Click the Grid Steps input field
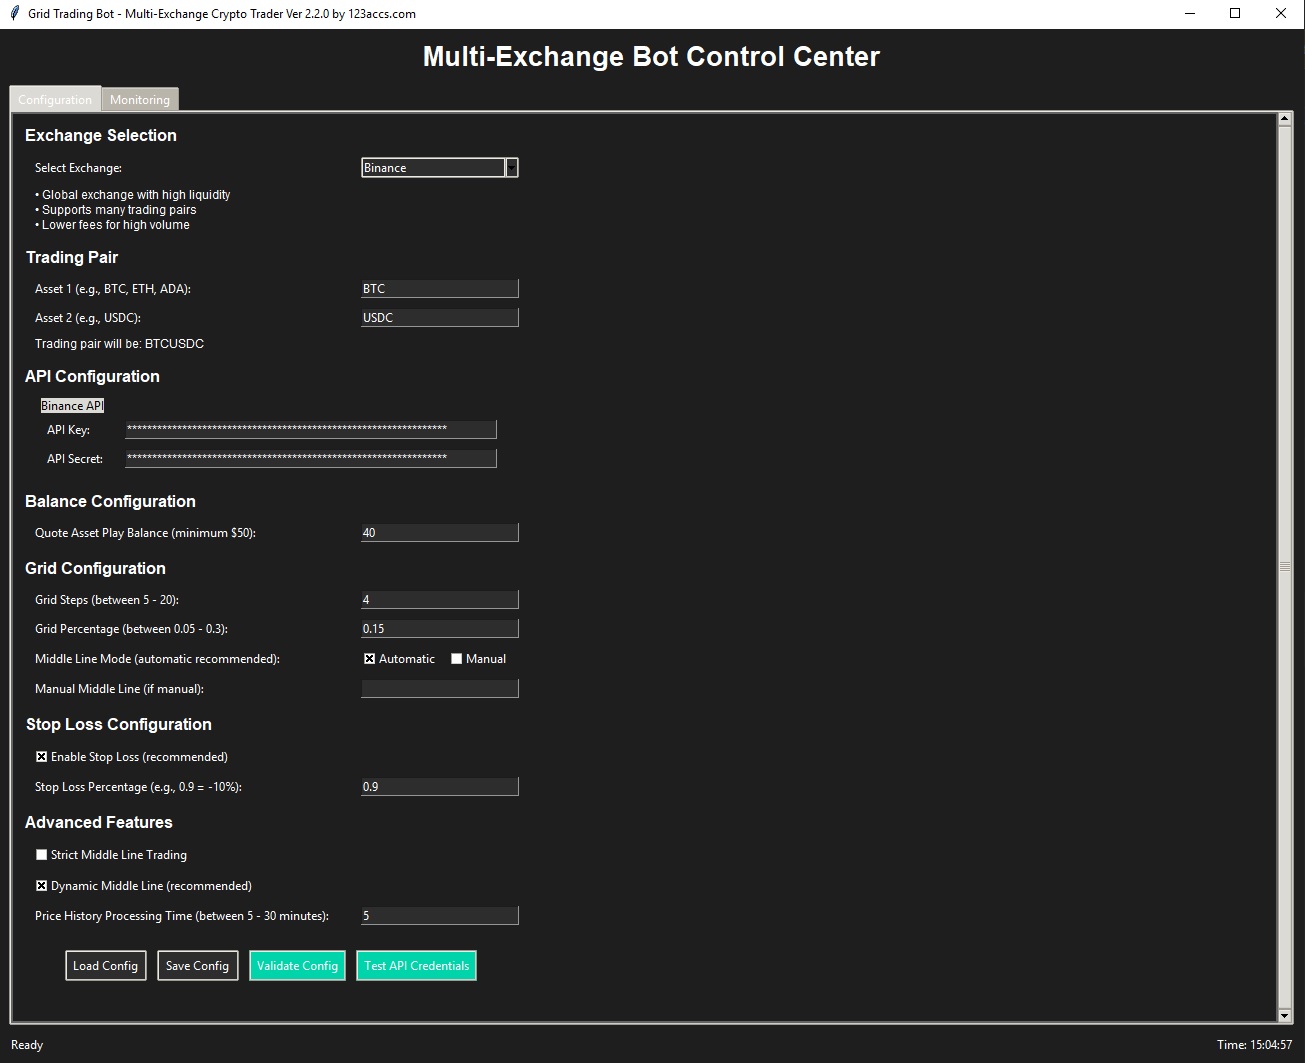1305x1063 pixels. click(440, 600)
